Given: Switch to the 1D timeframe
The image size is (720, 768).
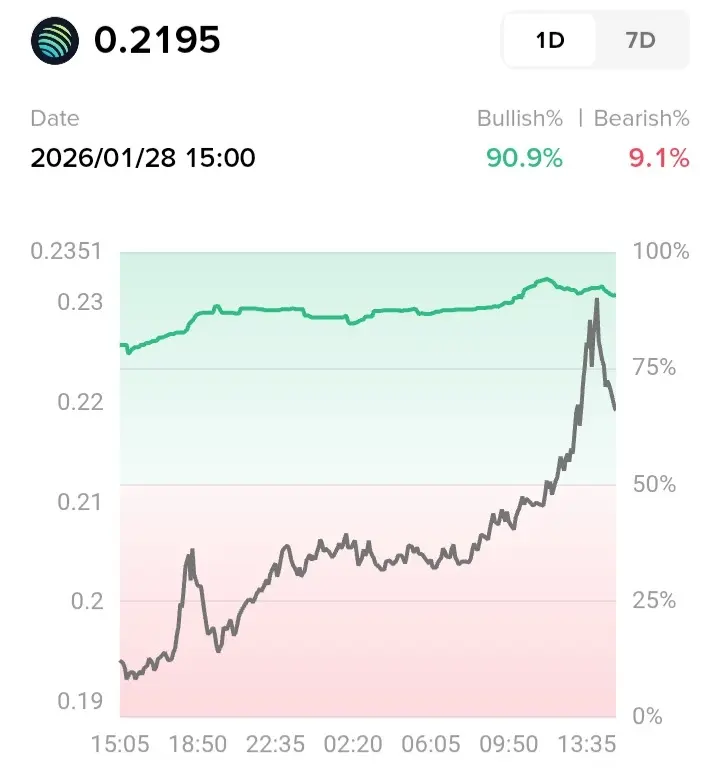Looking at the screenshot, I should click(550, 40).
